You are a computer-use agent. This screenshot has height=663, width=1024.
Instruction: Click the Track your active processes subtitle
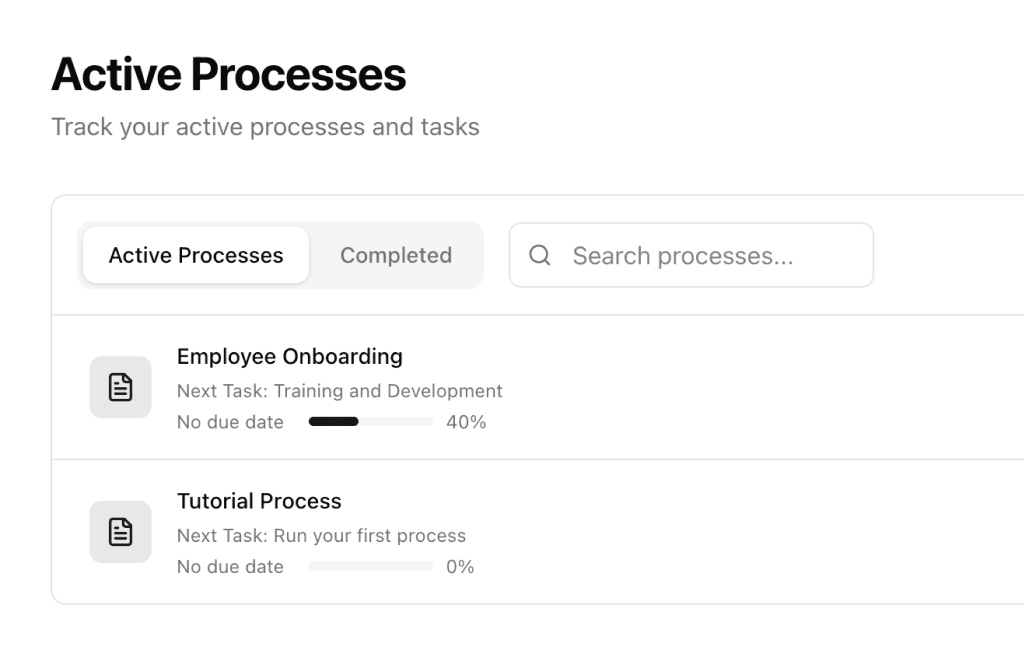tap(265, 127)
